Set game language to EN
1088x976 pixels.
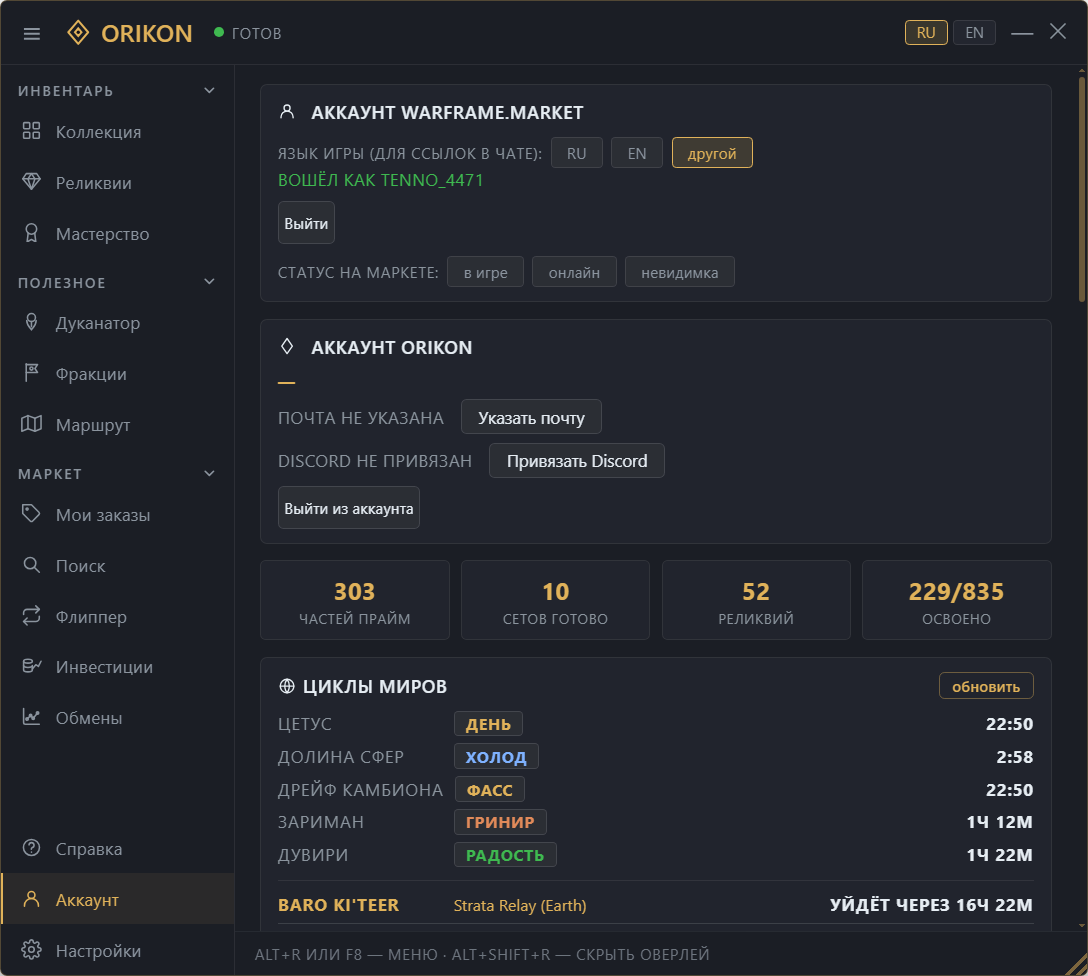[636, 153]
